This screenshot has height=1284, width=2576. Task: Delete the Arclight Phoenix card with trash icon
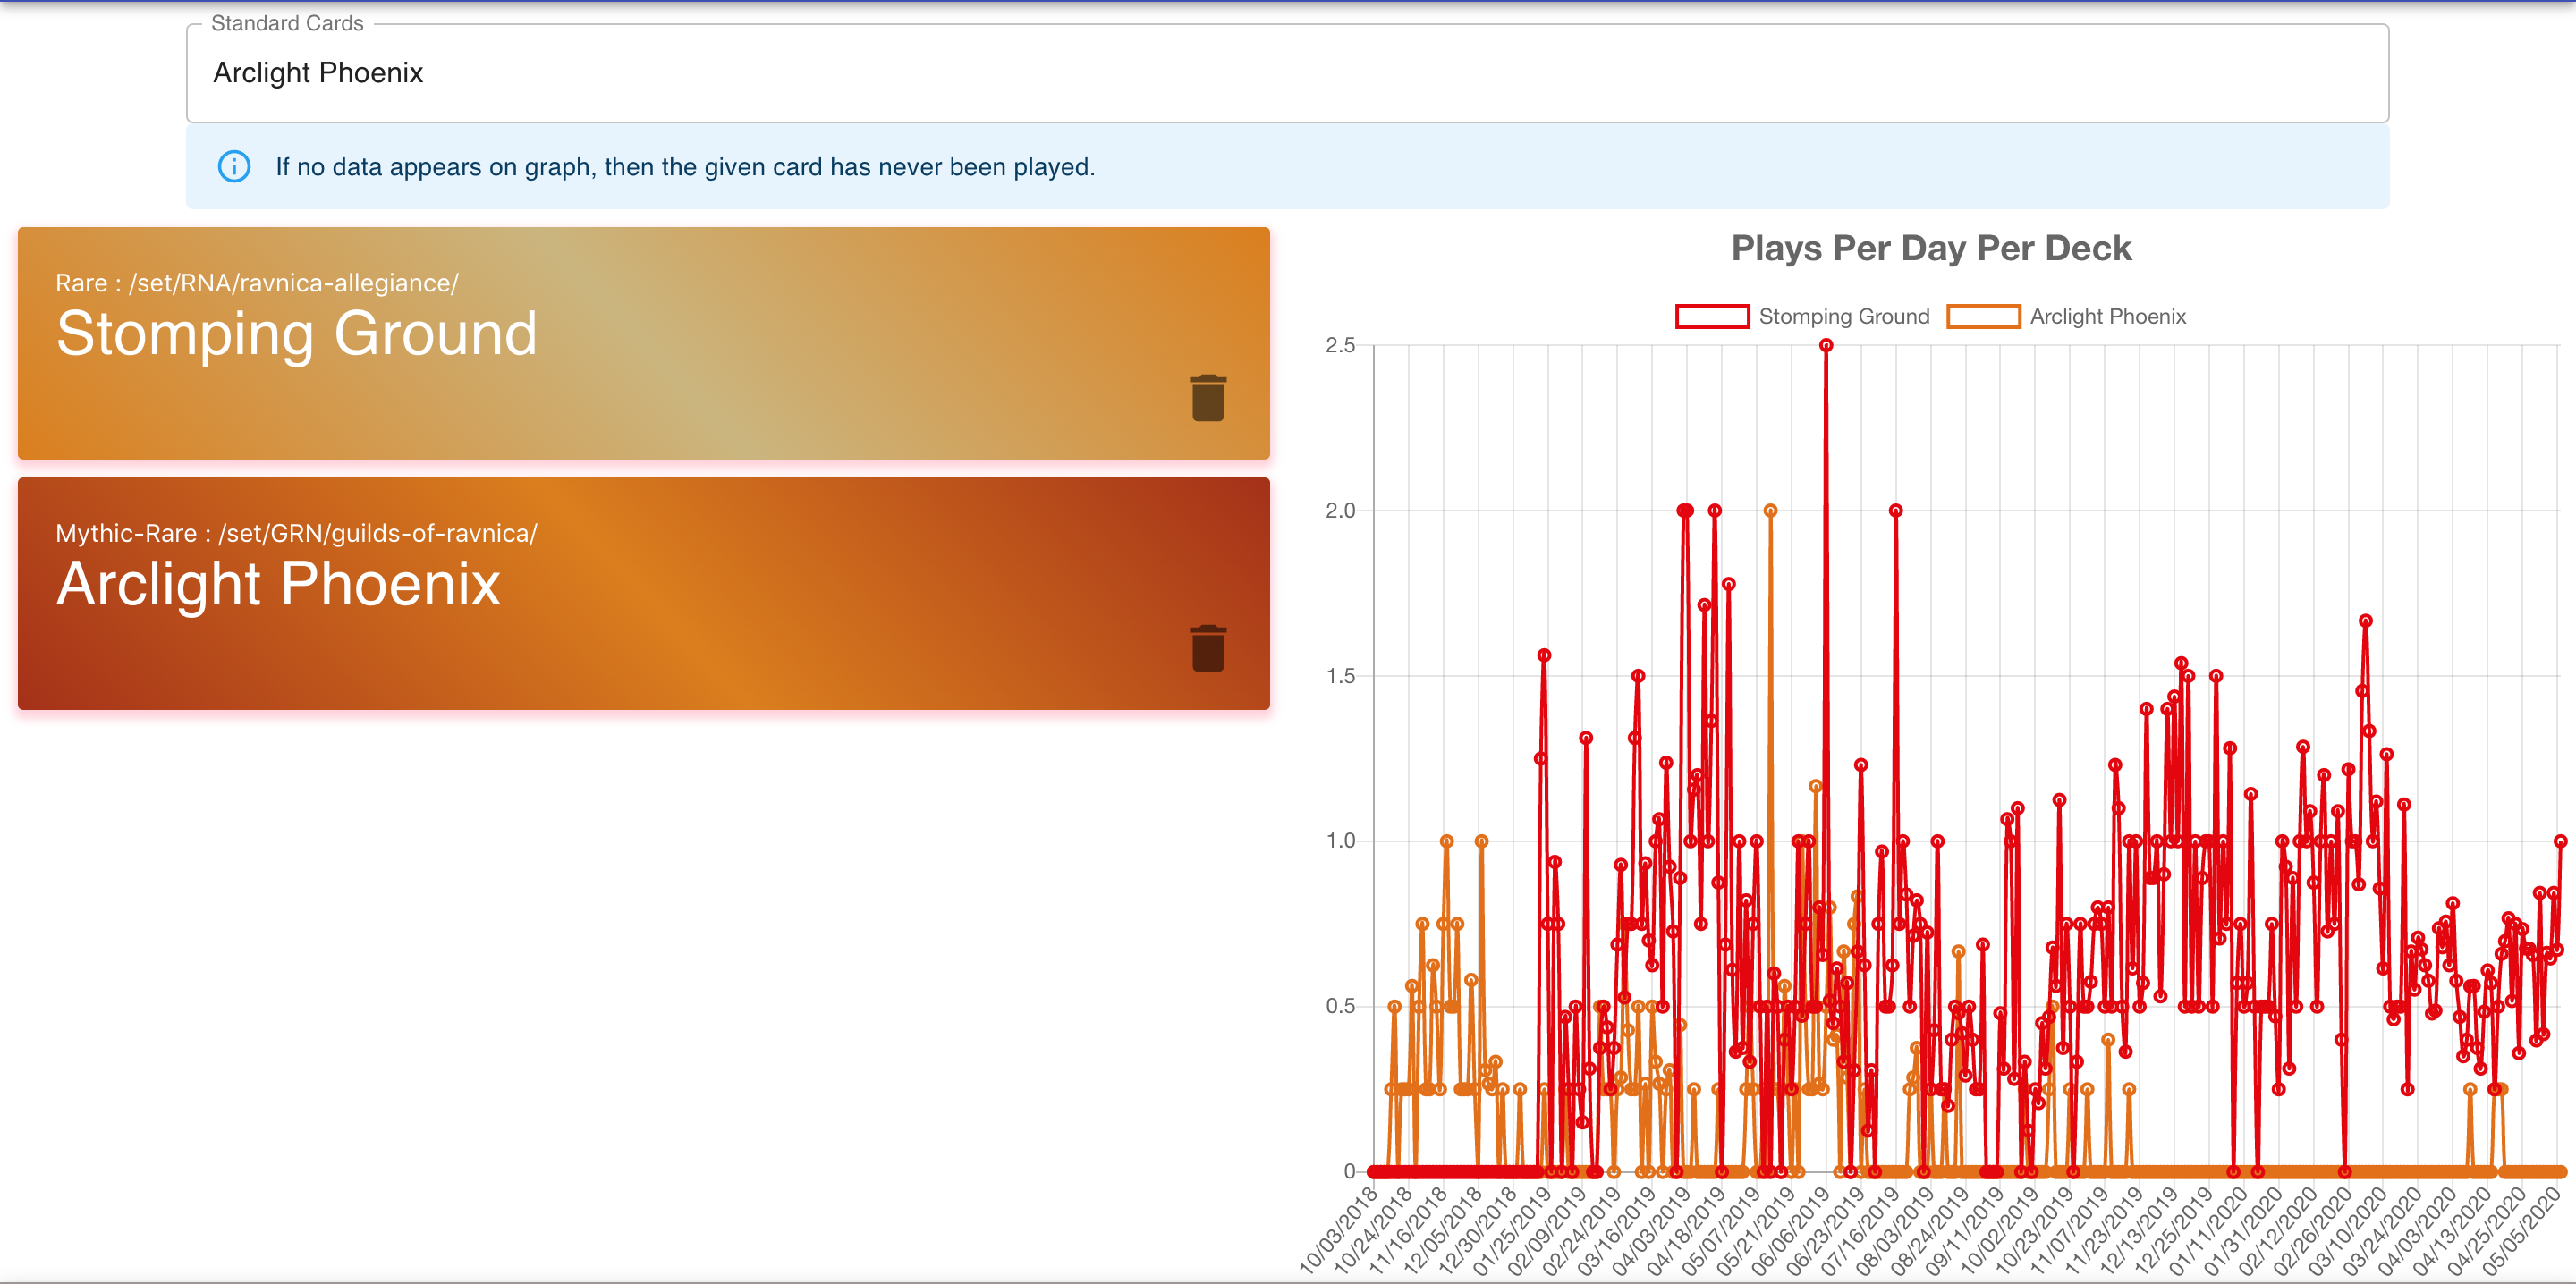click(1208, 648)
